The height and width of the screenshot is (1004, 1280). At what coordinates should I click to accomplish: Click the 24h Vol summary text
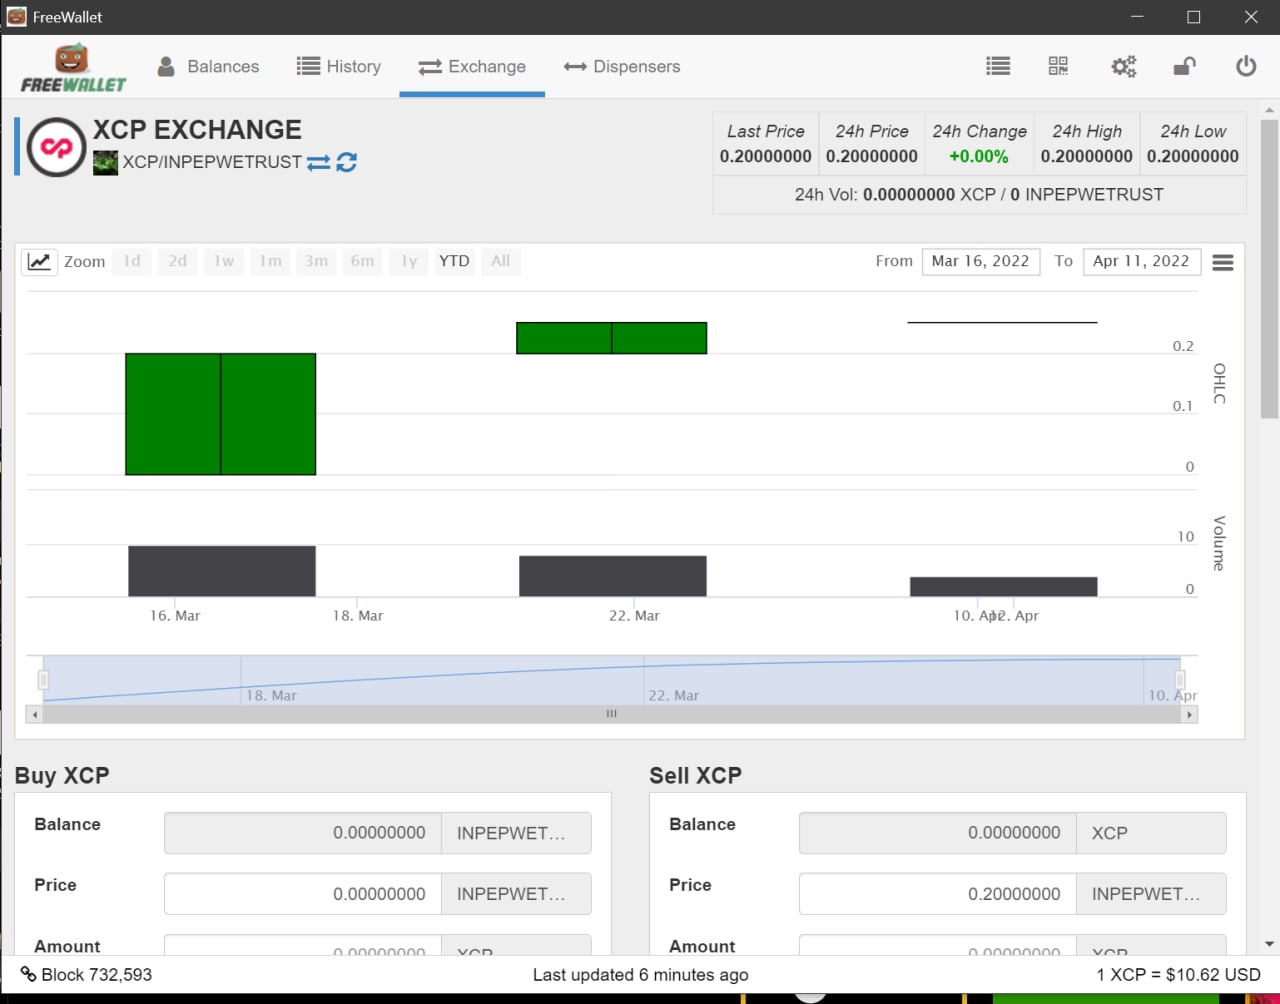click(979, 195)
